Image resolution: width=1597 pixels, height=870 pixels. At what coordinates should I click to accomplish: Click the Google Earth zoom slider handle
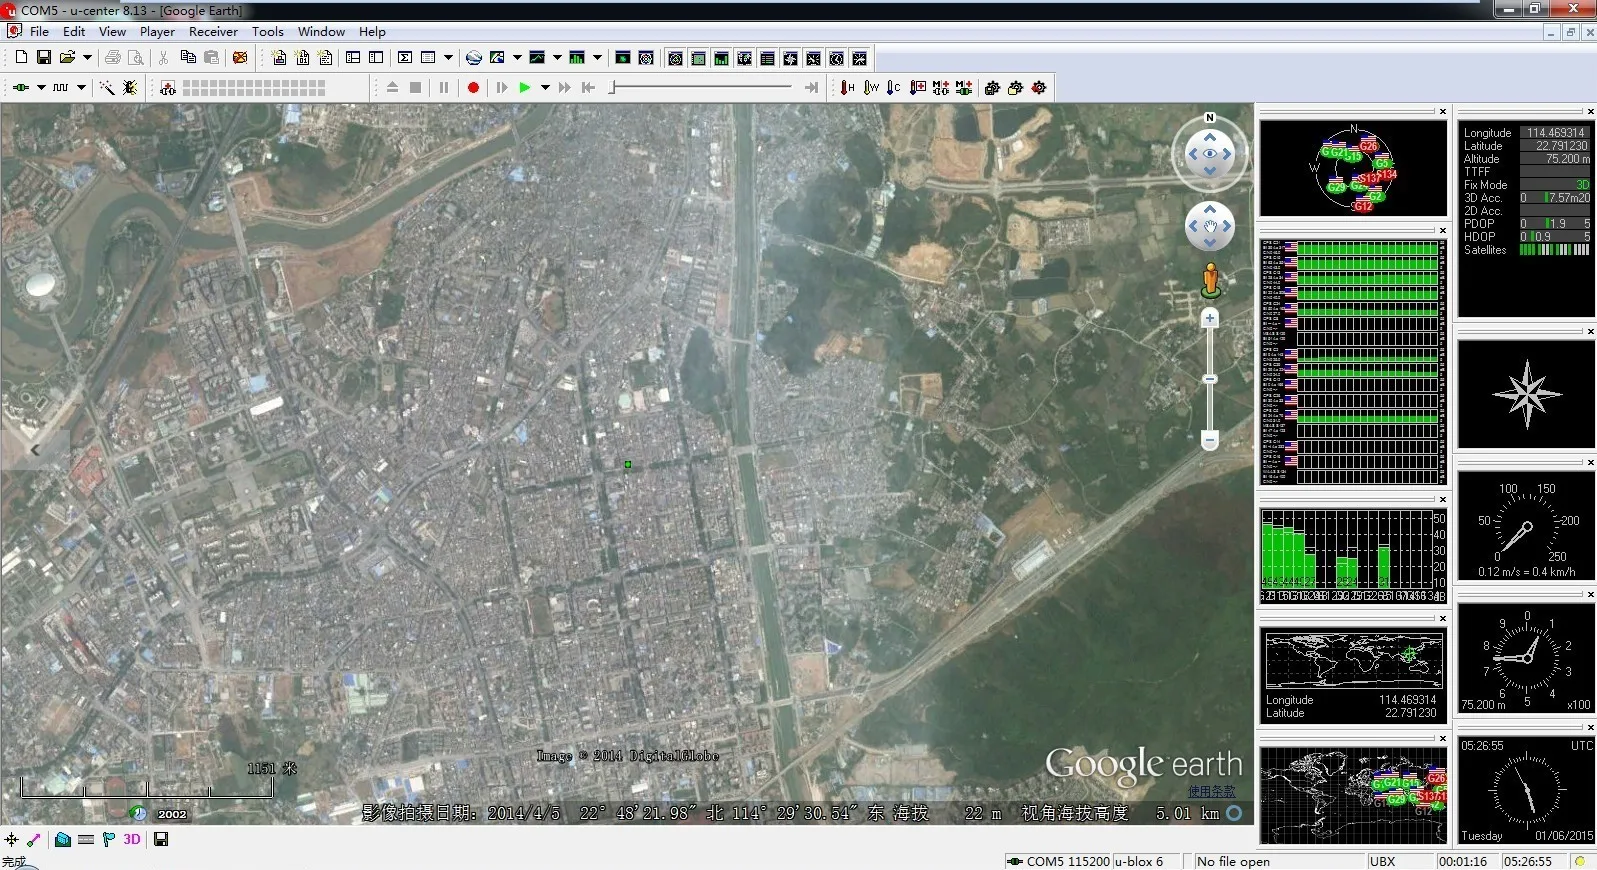[x=1210, y=379]
